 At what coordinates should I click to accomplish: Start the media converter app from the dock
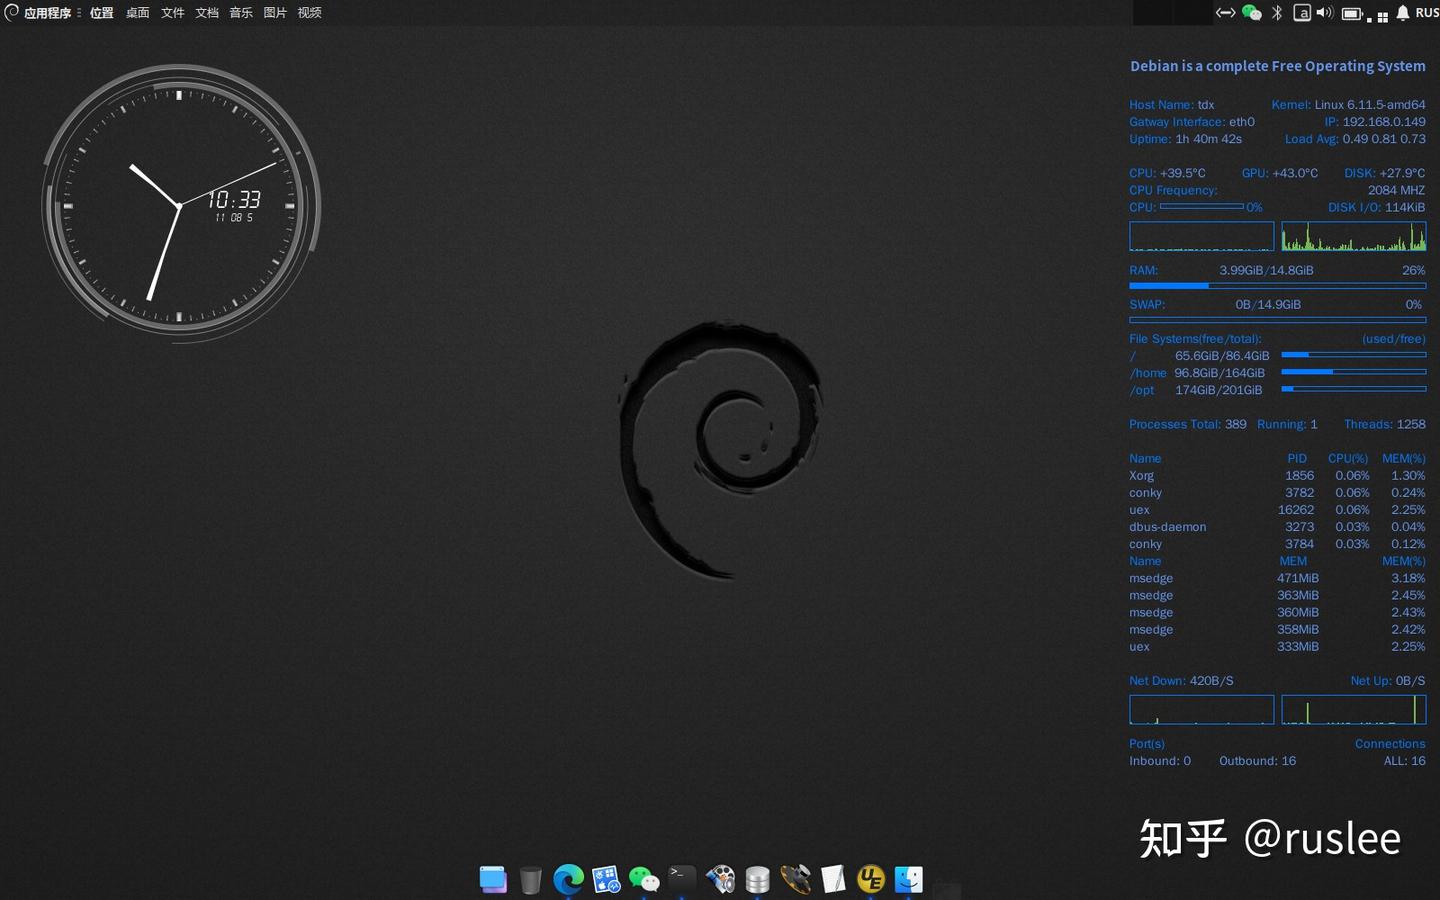pos(721,879)
